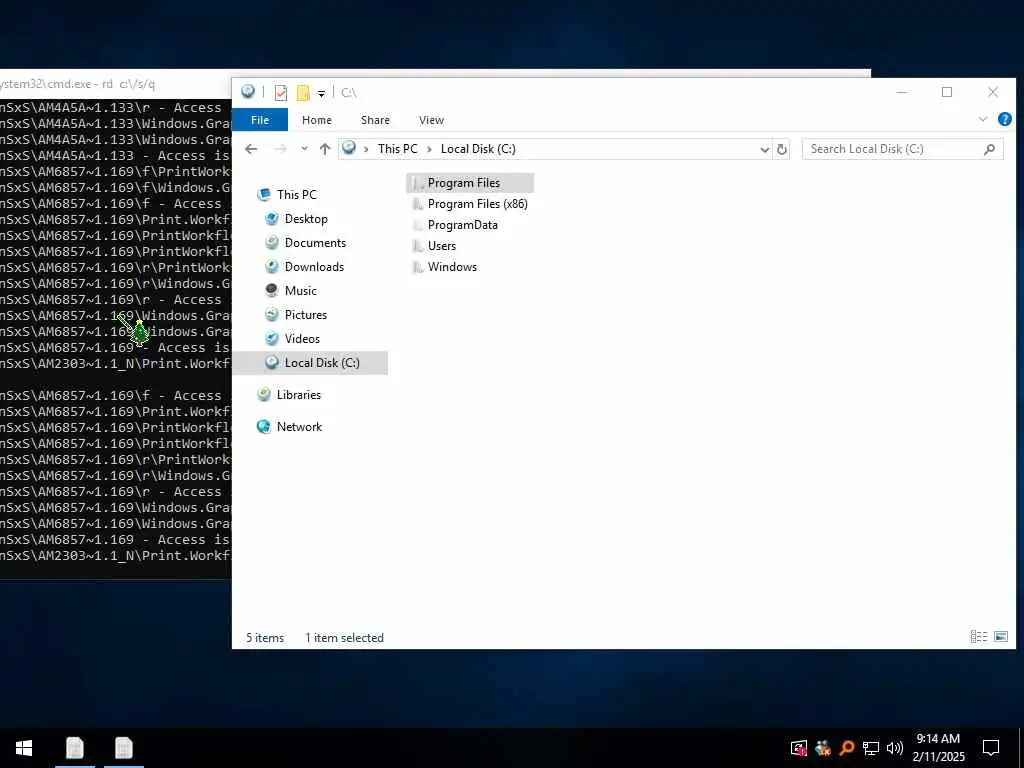This screenshot has width=1024, height=768.
Task: Select the Users folder
Action: [434, 246]
